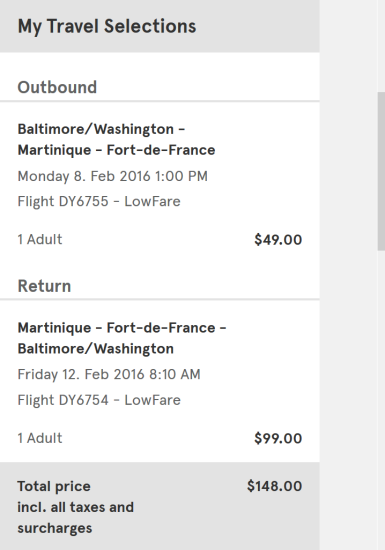The image size is (385, 550).
Task: Click the divider line under Outbound
Action: point(160,101)
